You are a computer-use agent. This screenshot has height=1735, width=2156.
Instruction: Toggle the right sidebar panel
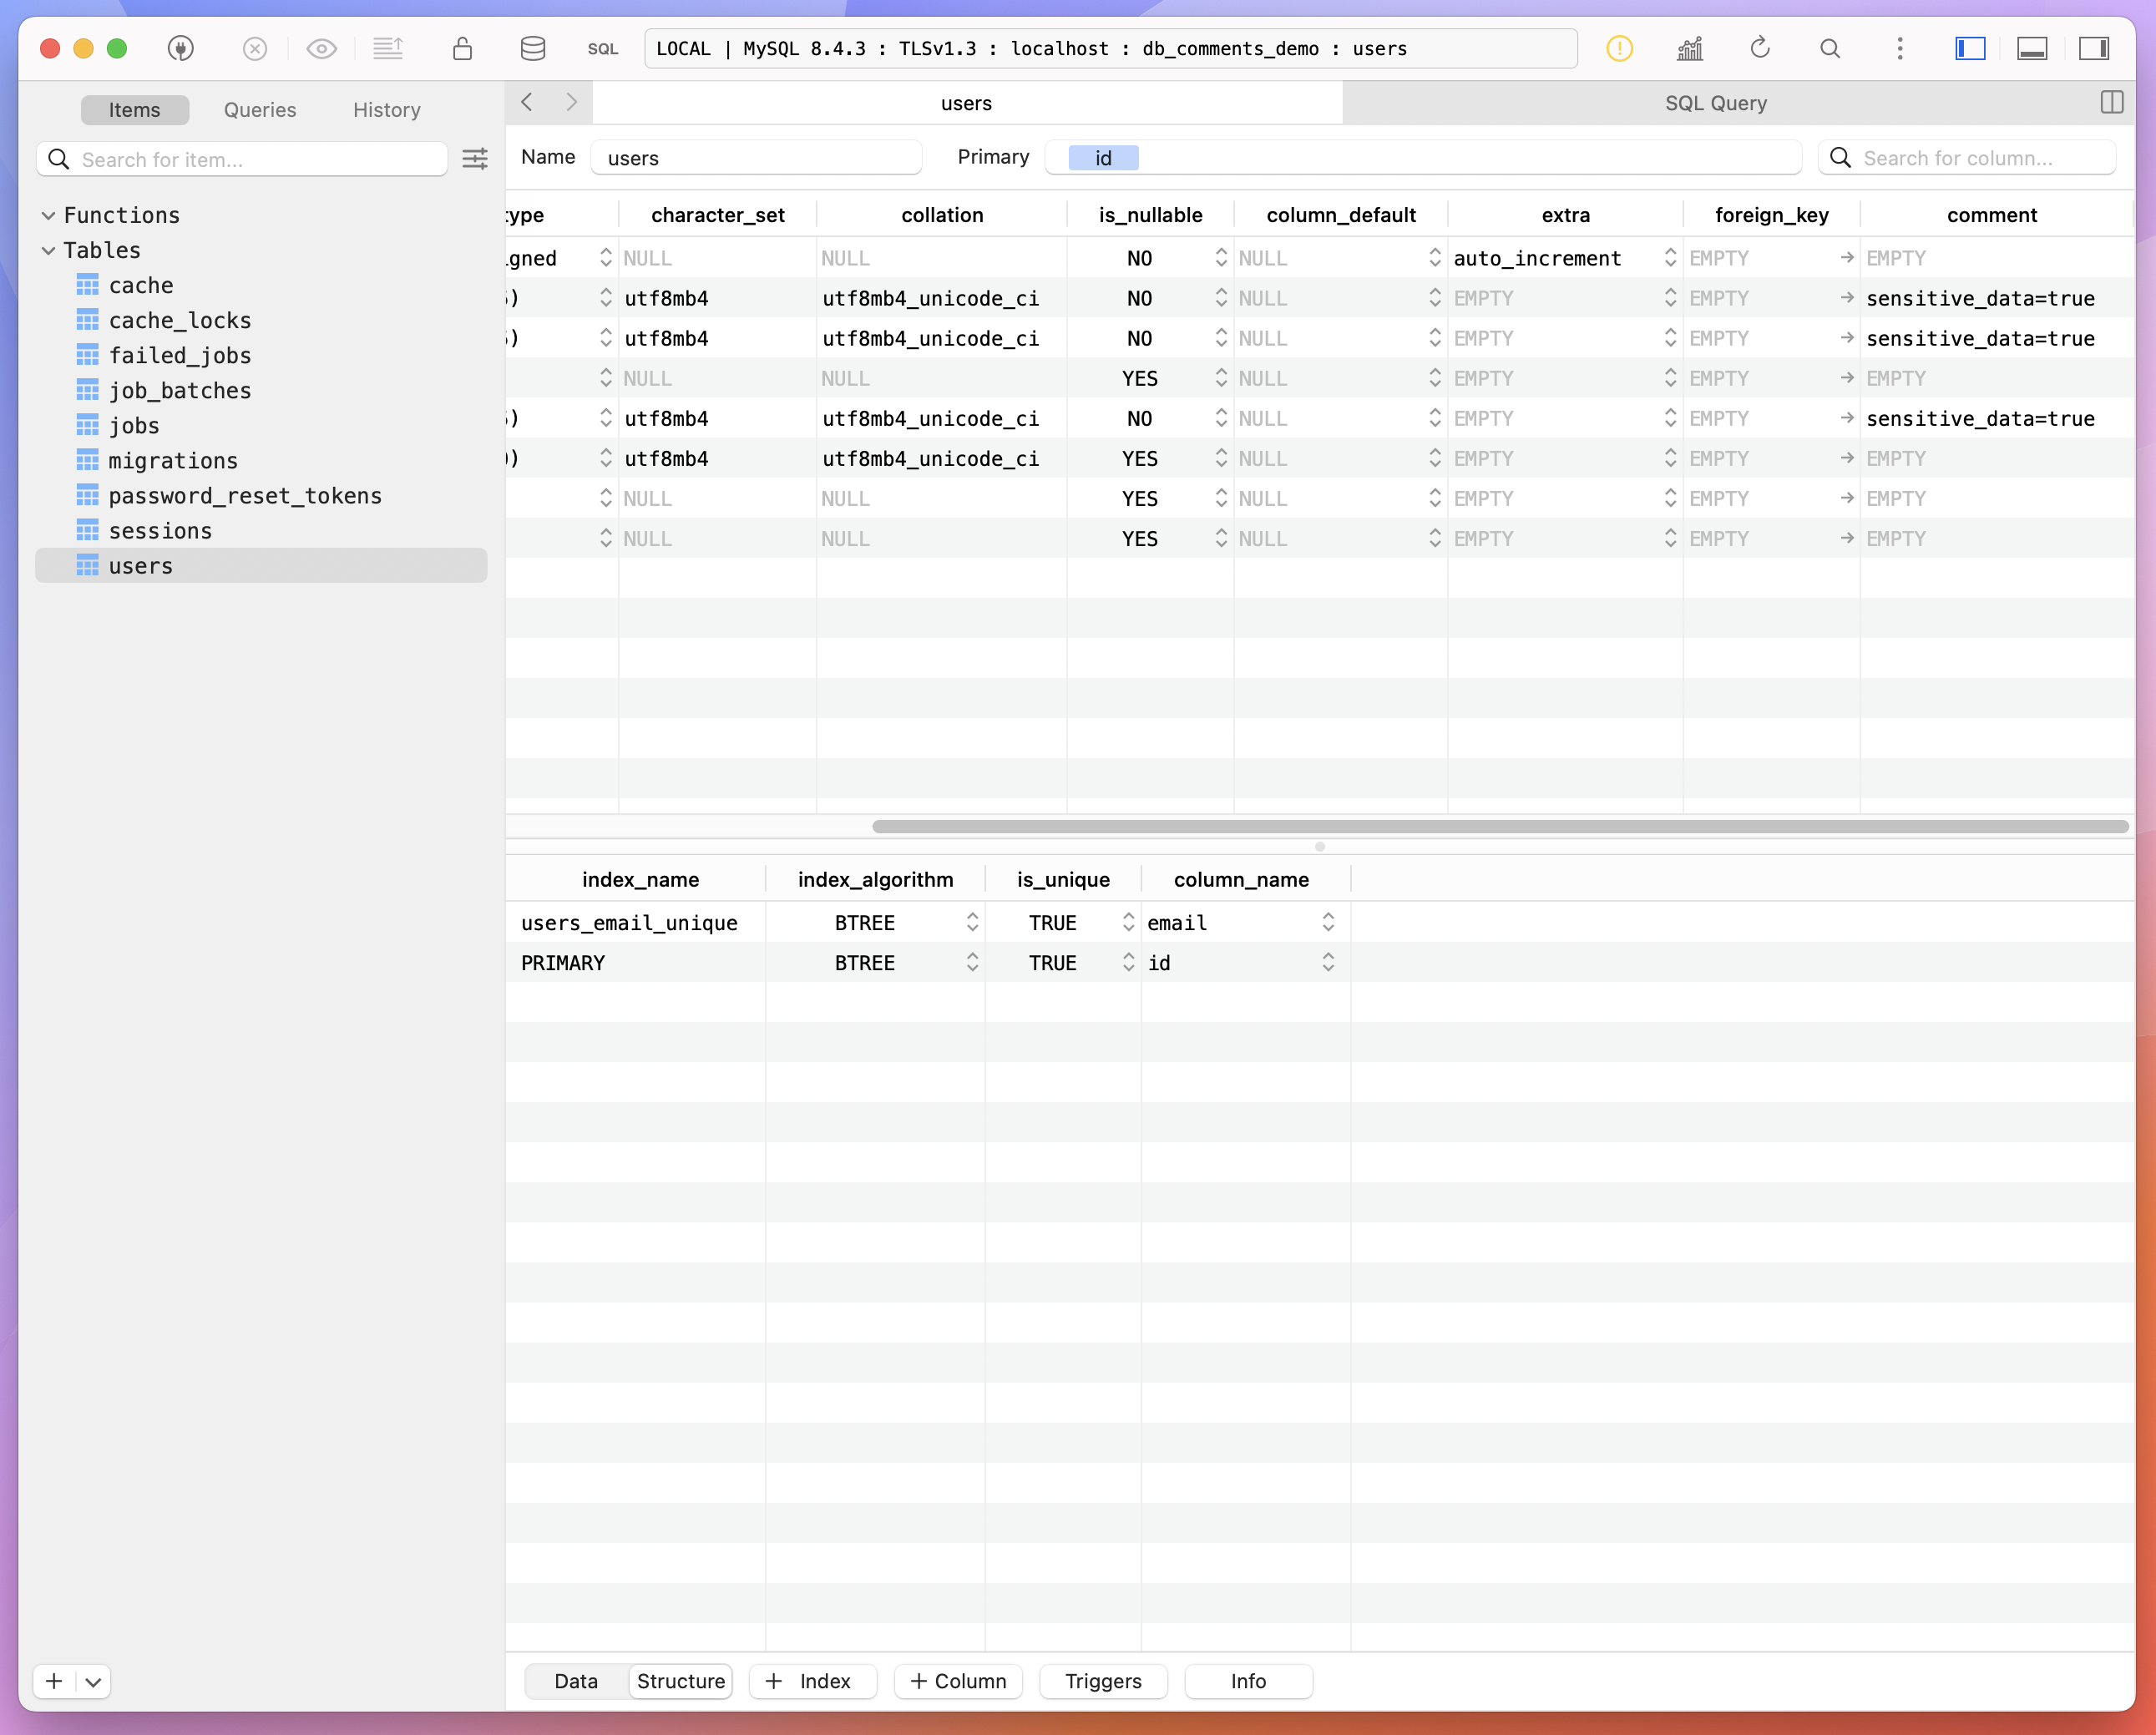(2094, 48)
